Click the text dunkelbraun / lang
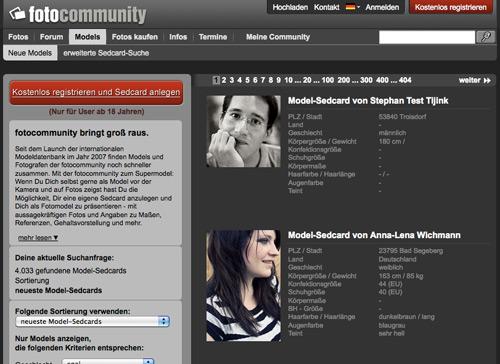Image resolution: width=500 pixels, height=364 pixels. (x=407, y=317)
